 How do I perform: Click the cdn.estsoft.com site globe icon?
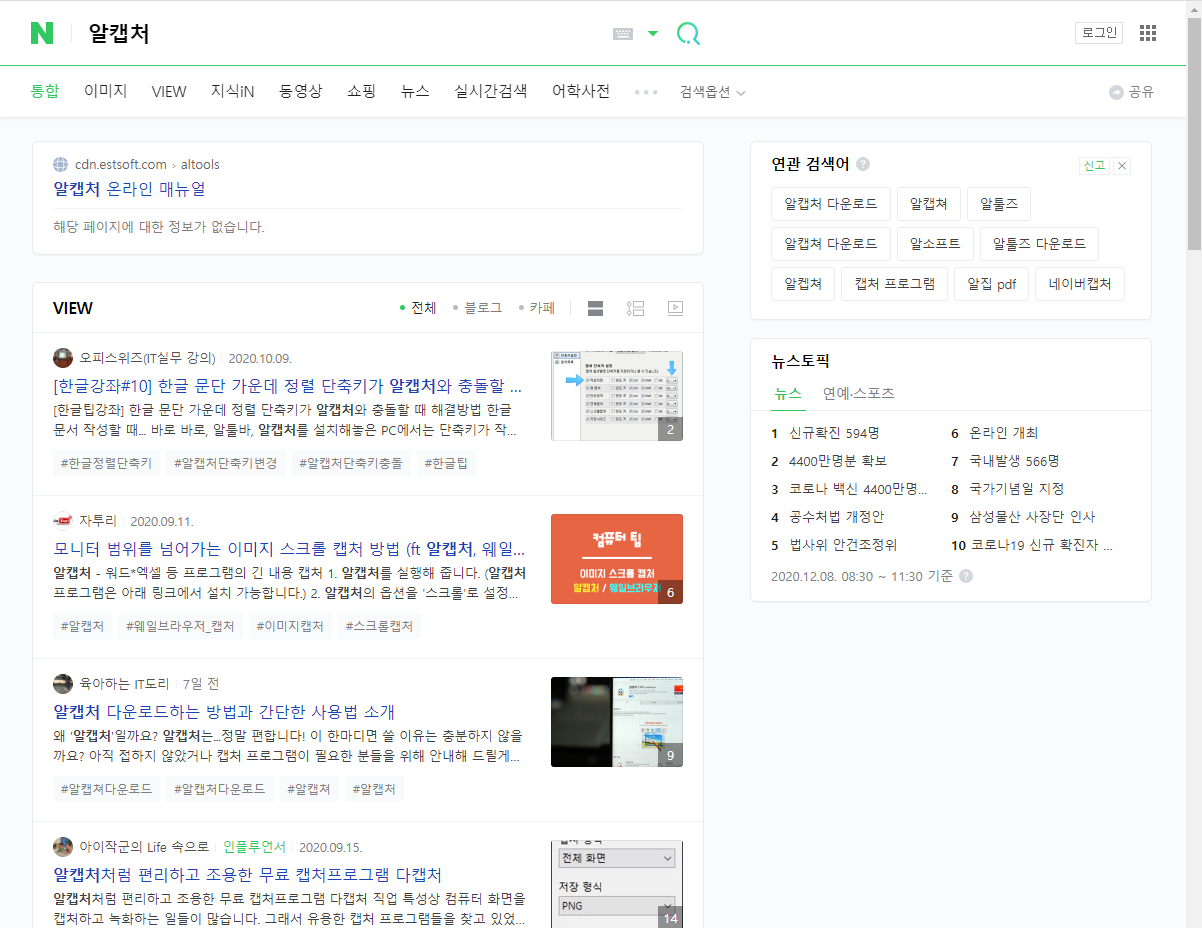[x=61, y=164]
